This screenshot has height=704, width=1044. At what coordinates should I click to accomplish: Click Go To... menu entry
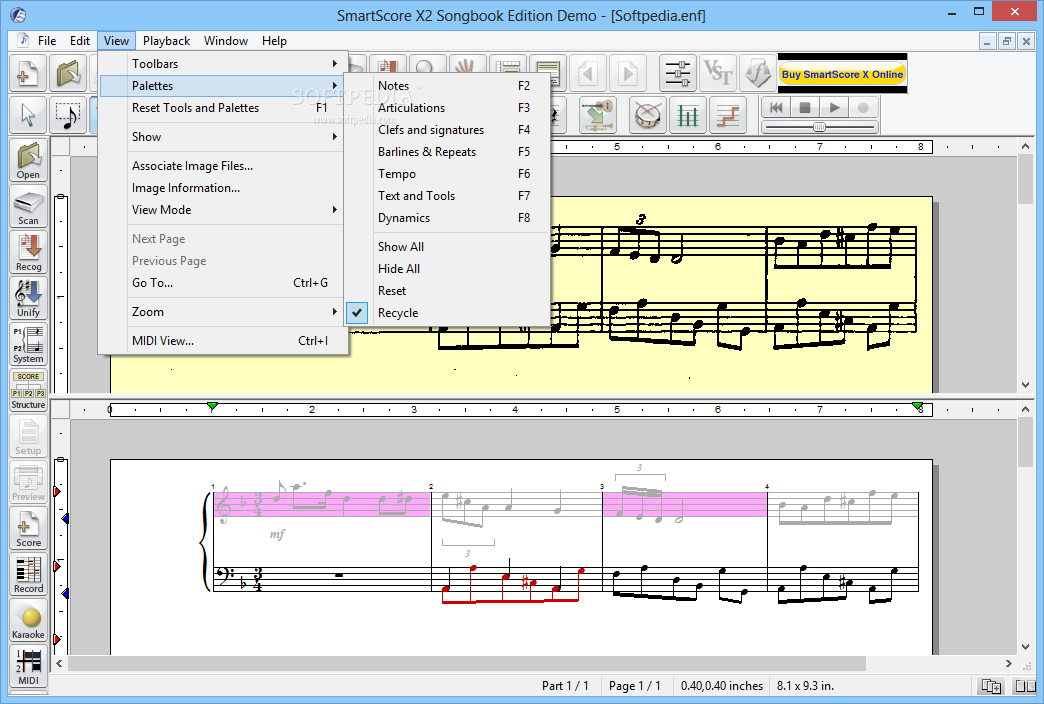click(222, 283)
